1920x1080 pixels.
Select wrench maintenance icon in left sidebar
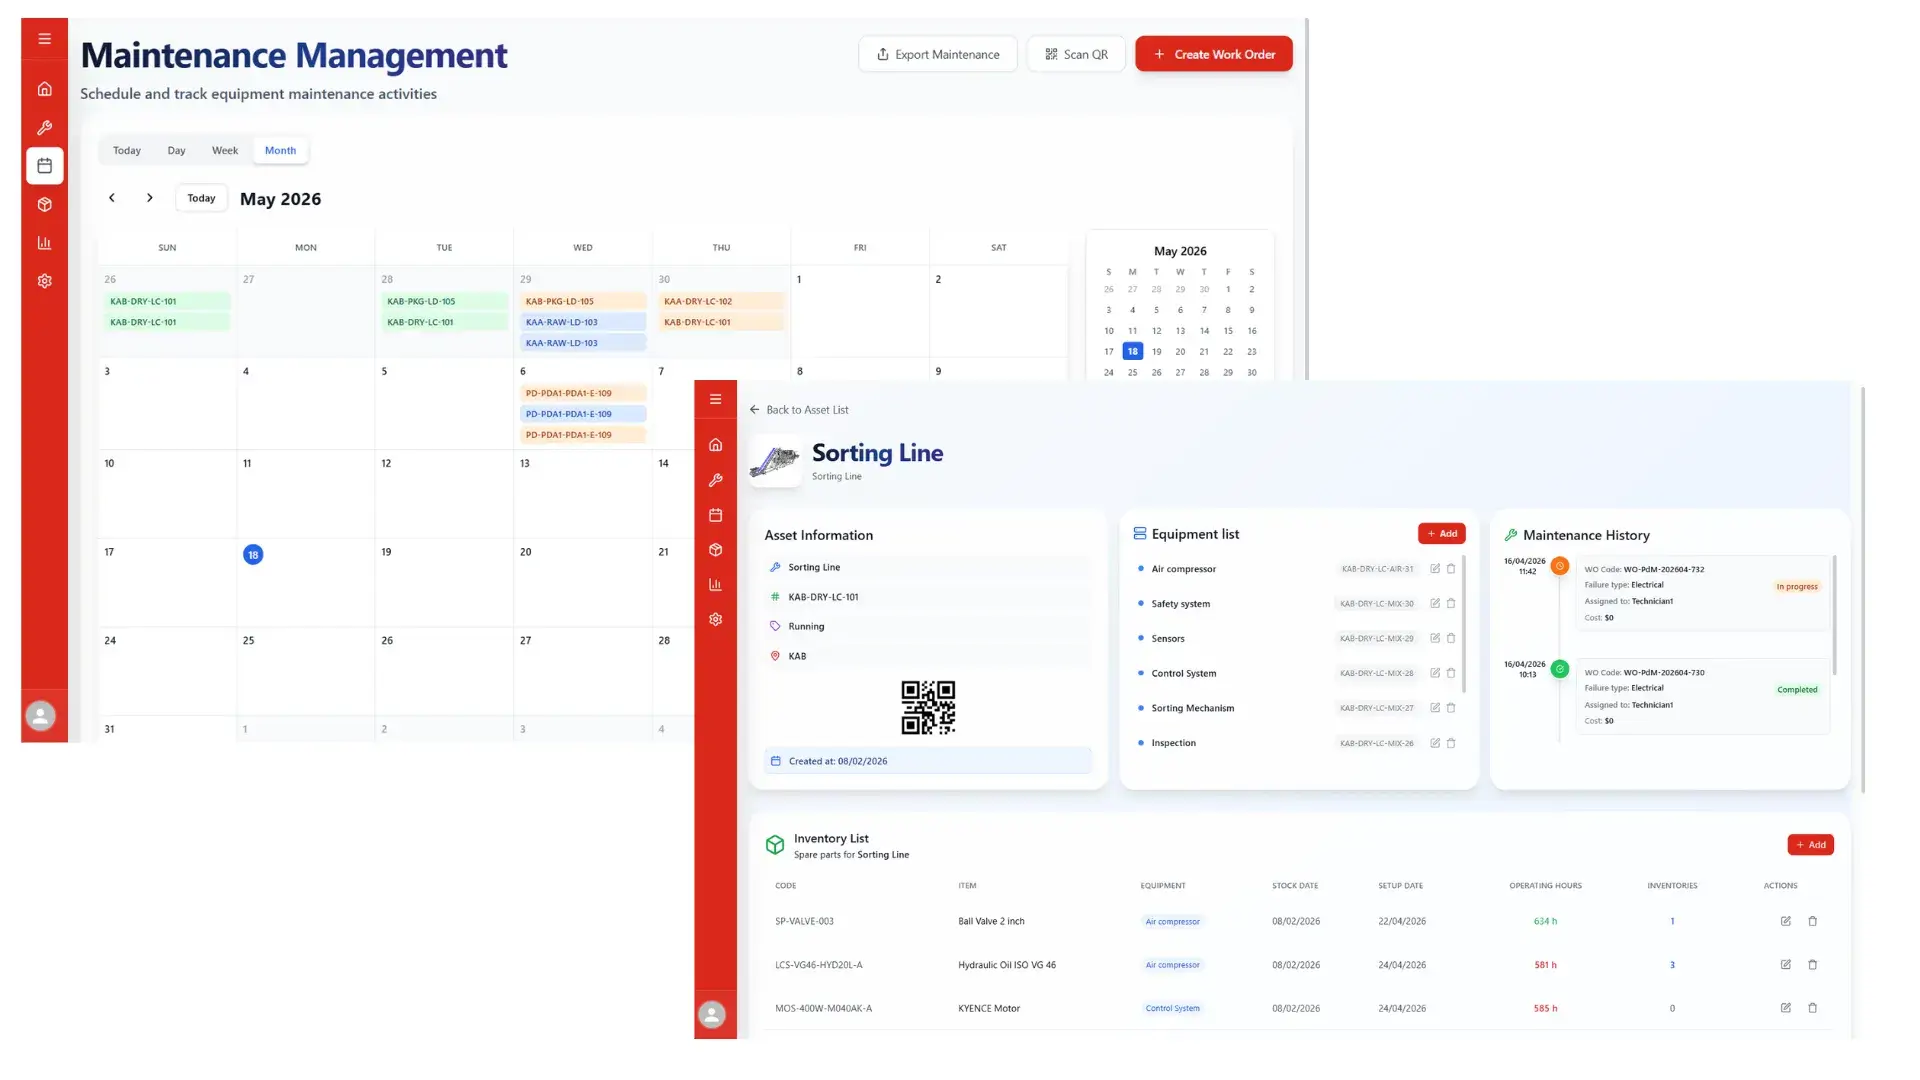pos(44,128)
